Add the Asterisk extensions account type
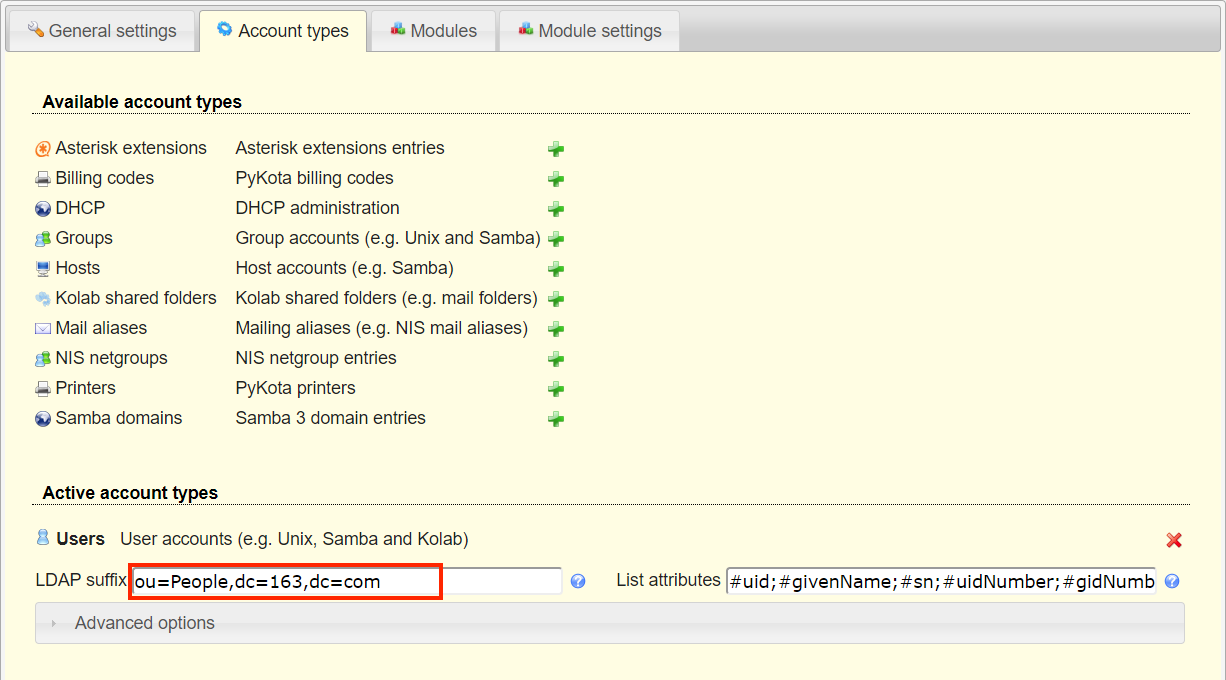The width and height of the screenshot is (1226, 680). (x=556, y=149)
